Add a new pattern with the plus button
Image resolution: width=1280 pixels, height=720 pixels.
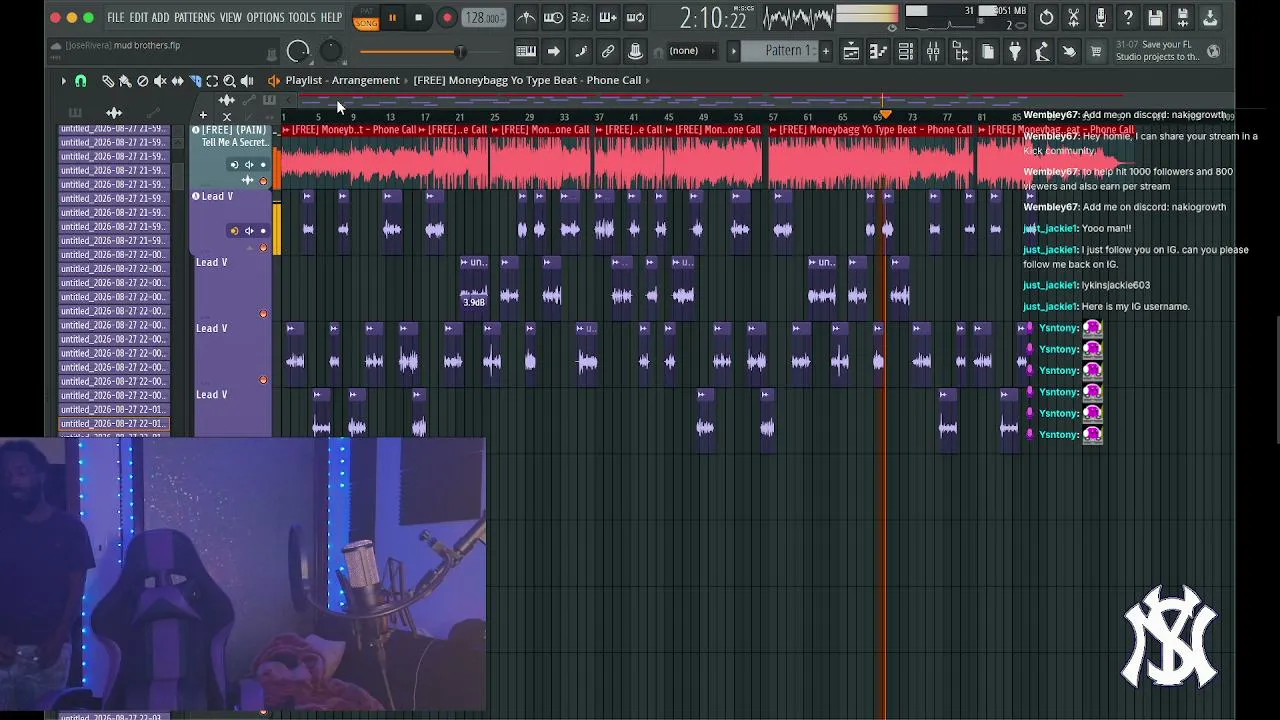(x=826, y=51)
